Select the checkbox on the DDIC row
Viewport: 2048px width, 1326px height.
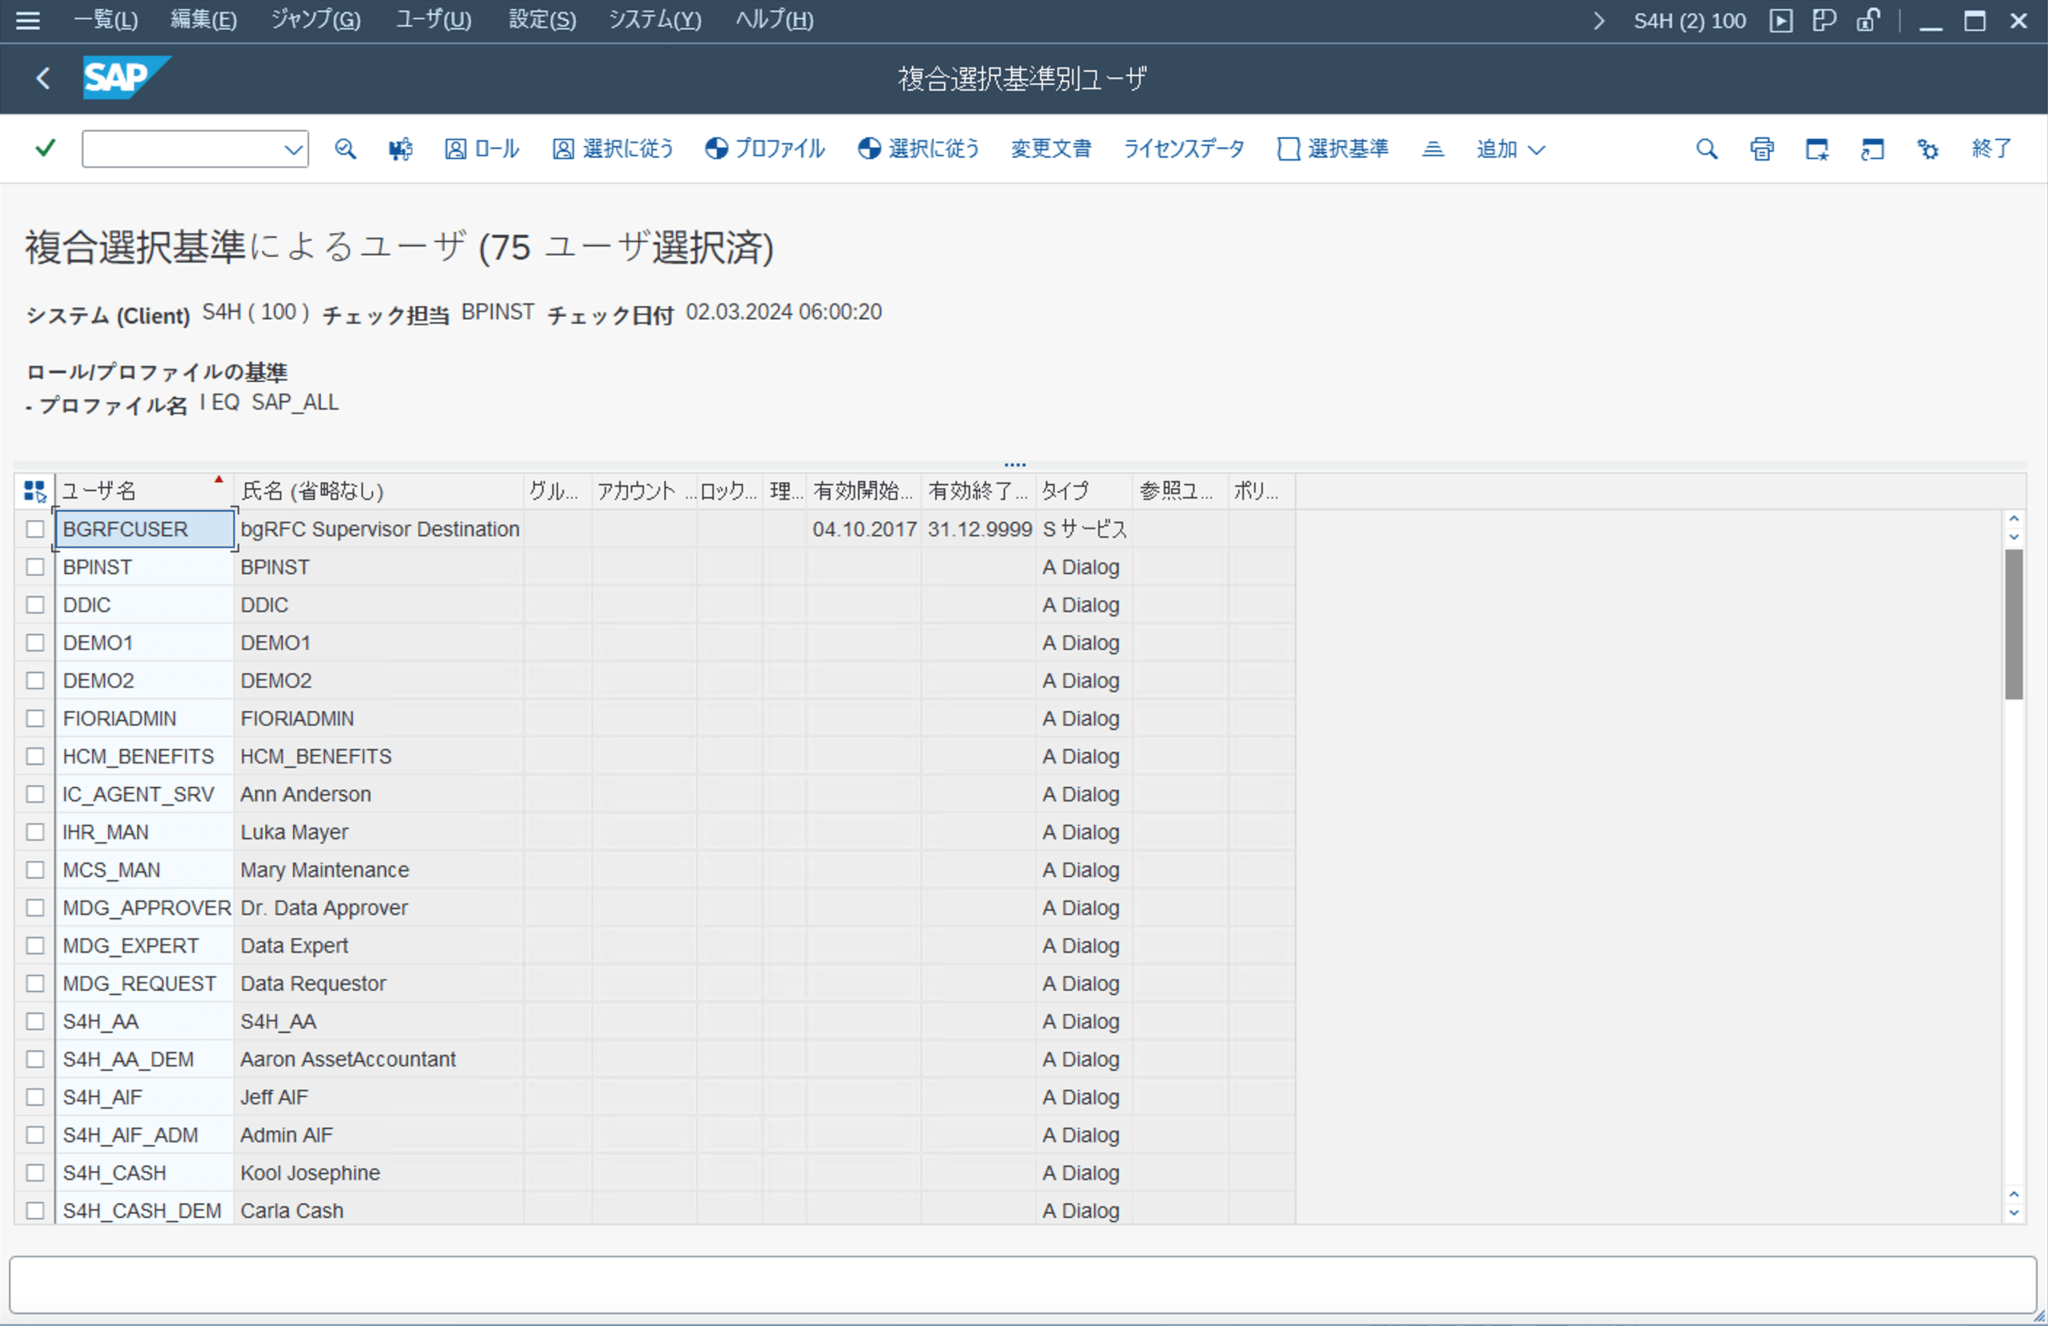click(35, 604)
